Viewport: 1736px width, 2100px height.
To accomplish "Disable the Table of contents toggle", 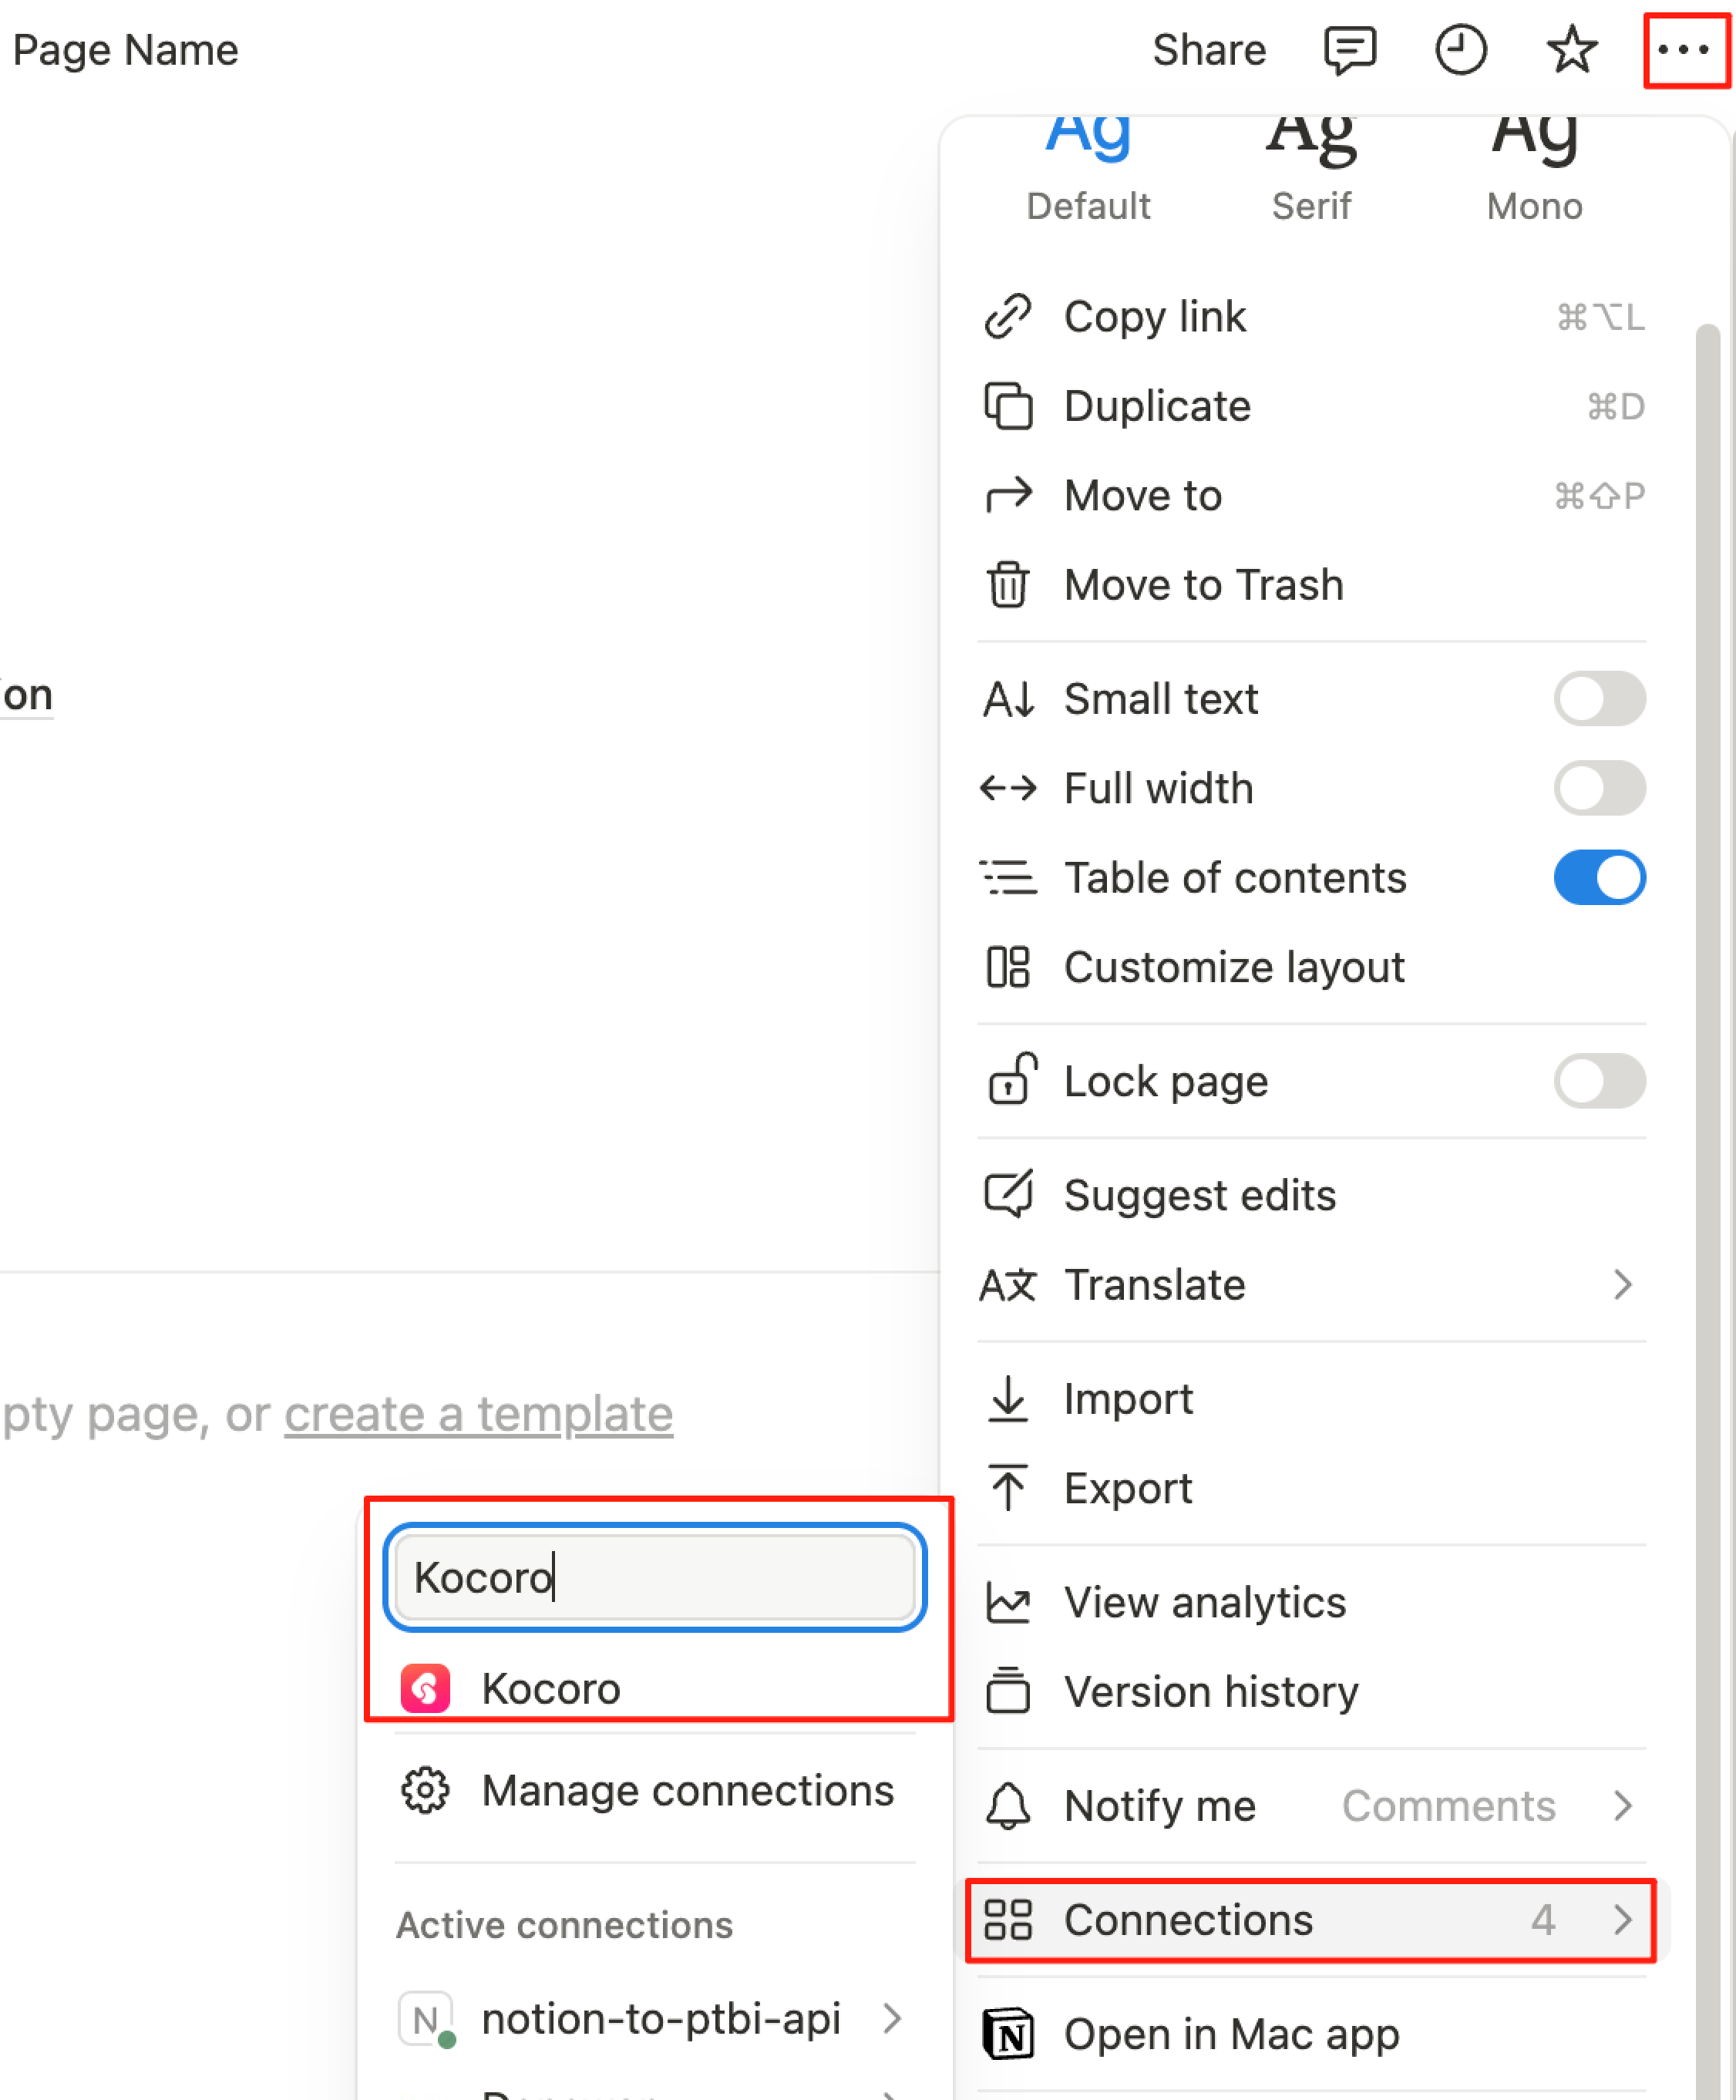I will coord(1599,878).
